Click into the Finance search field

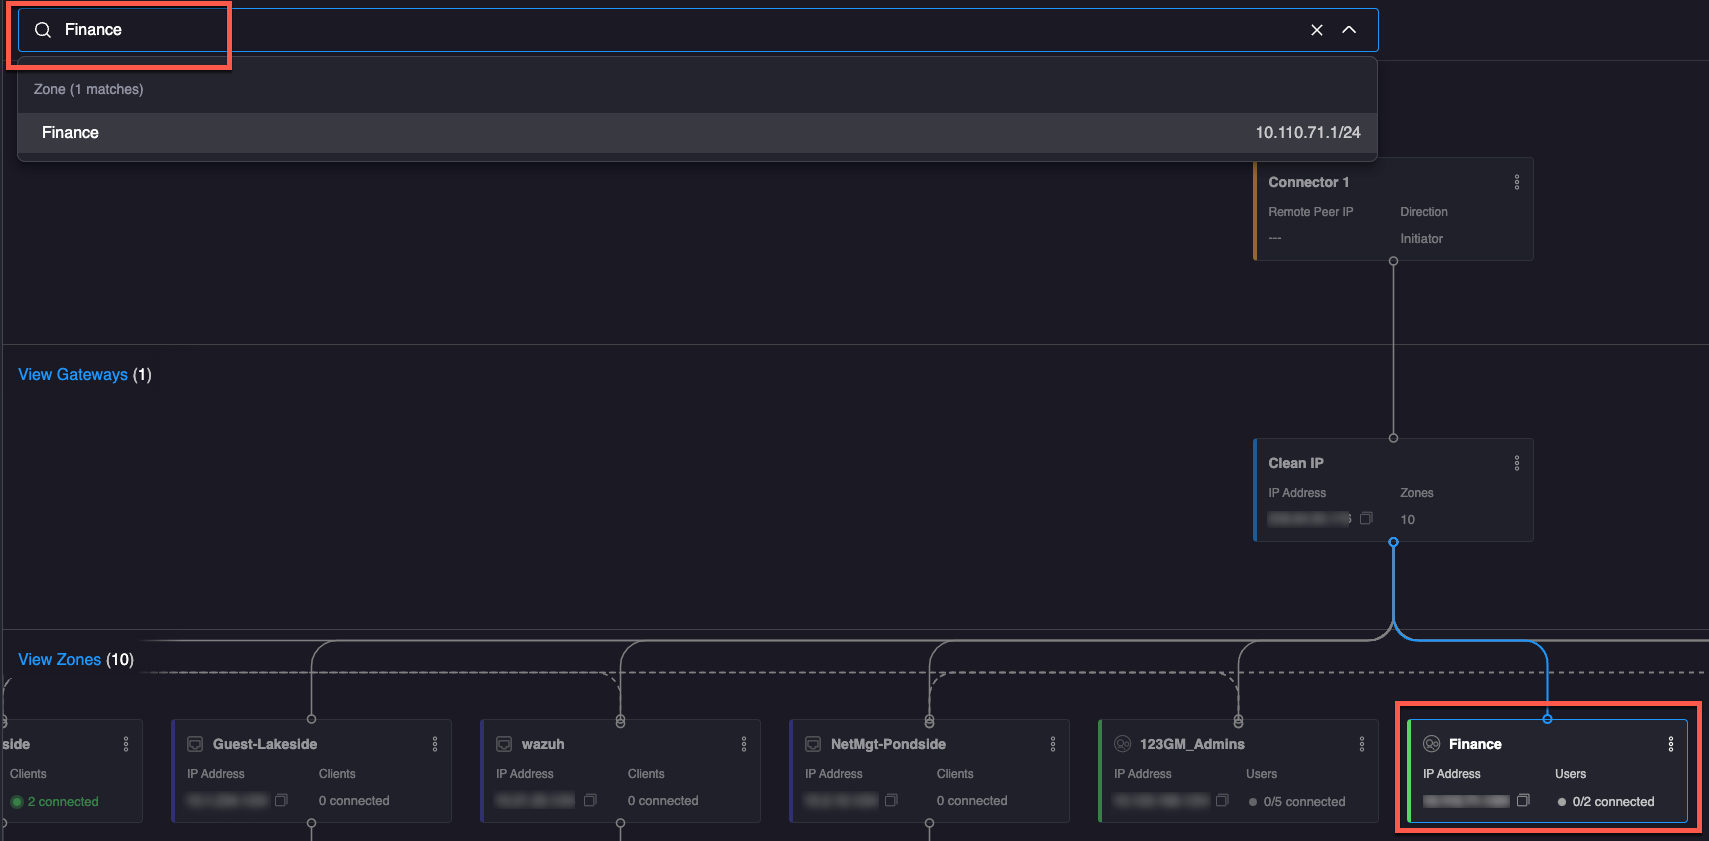pyautogui.click(x=600, y=30)
